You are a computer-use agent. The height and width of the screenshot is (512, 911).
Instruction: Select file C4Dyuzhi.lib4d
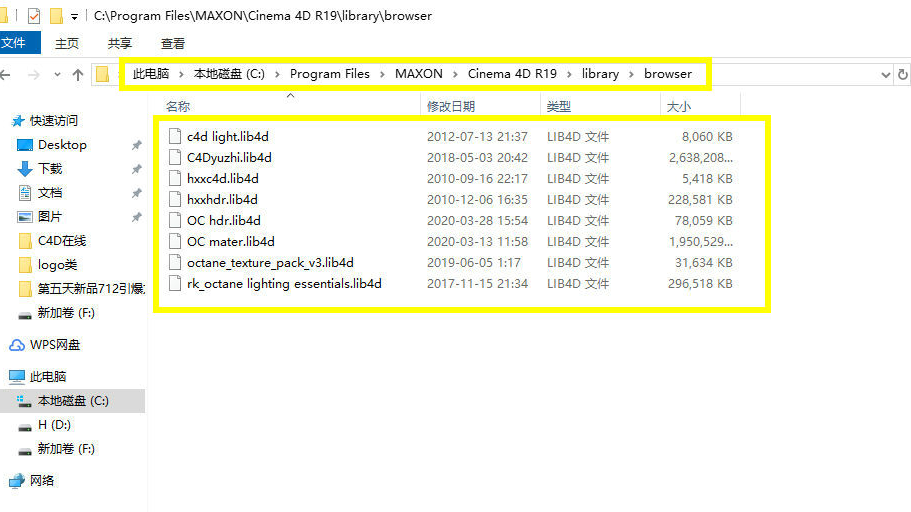click(x=229, y=157)
